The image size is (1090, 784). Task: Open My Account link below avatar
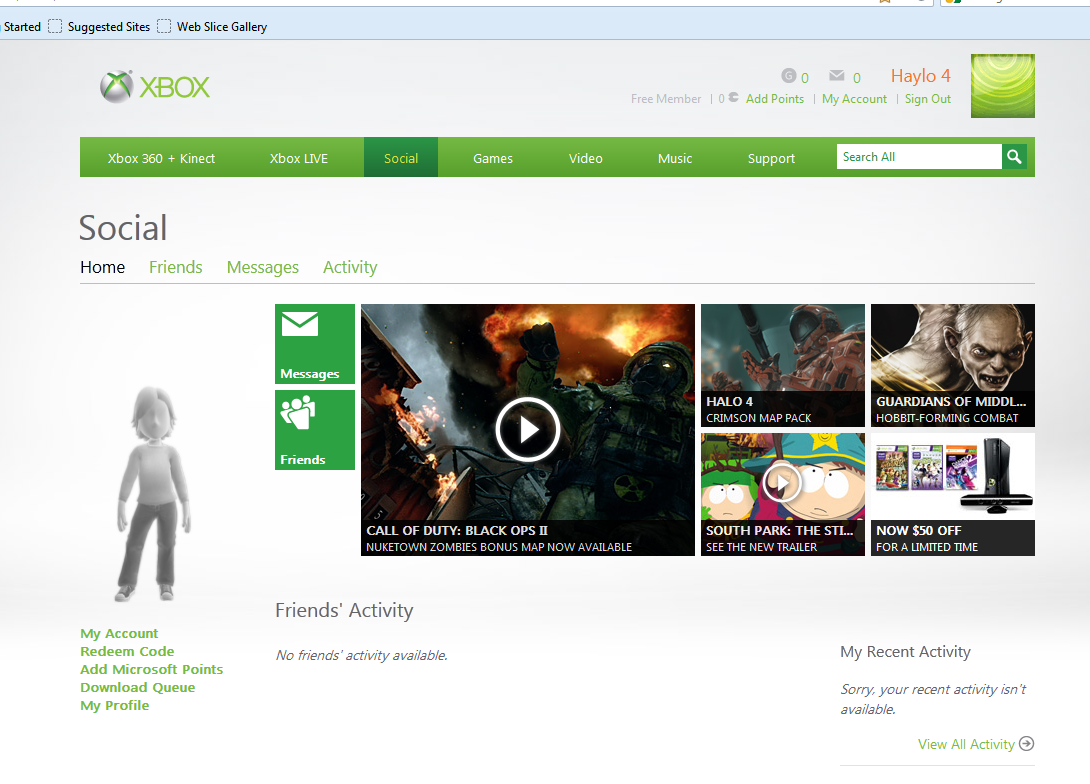coord(119,633)
